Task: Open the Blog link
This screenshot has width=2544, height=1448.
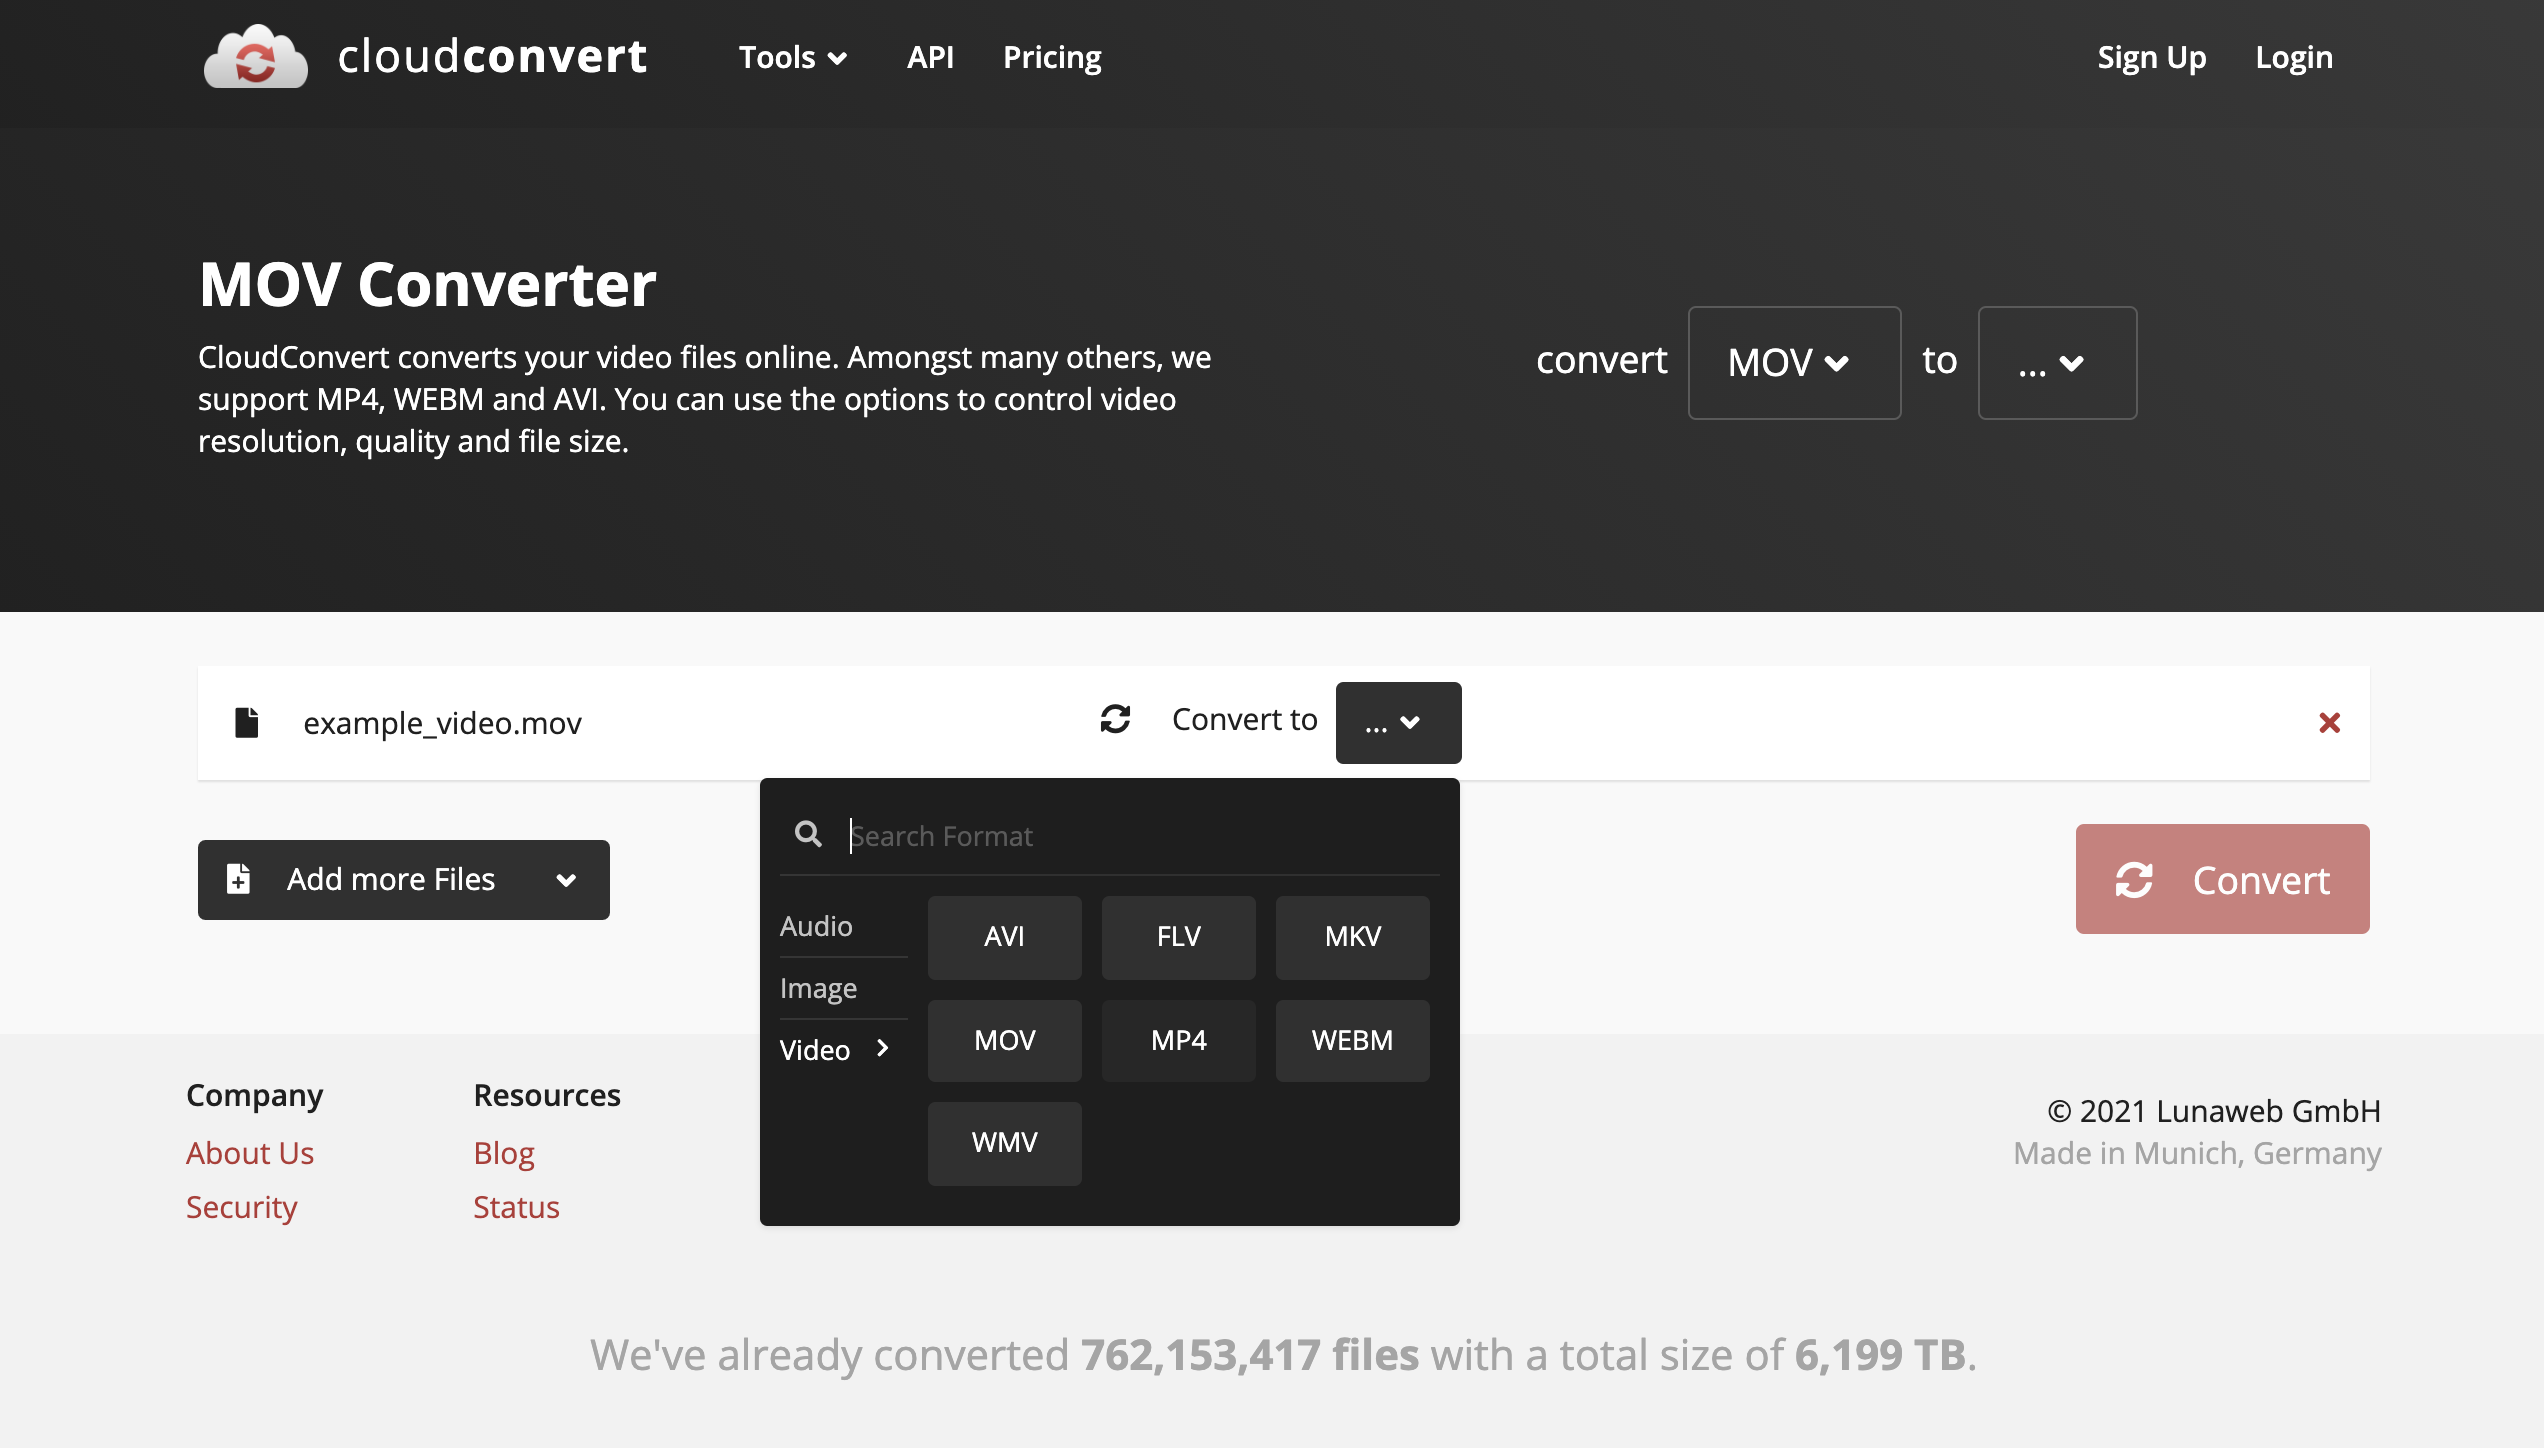Action: pyautogui.click(x=504, y=1153)
